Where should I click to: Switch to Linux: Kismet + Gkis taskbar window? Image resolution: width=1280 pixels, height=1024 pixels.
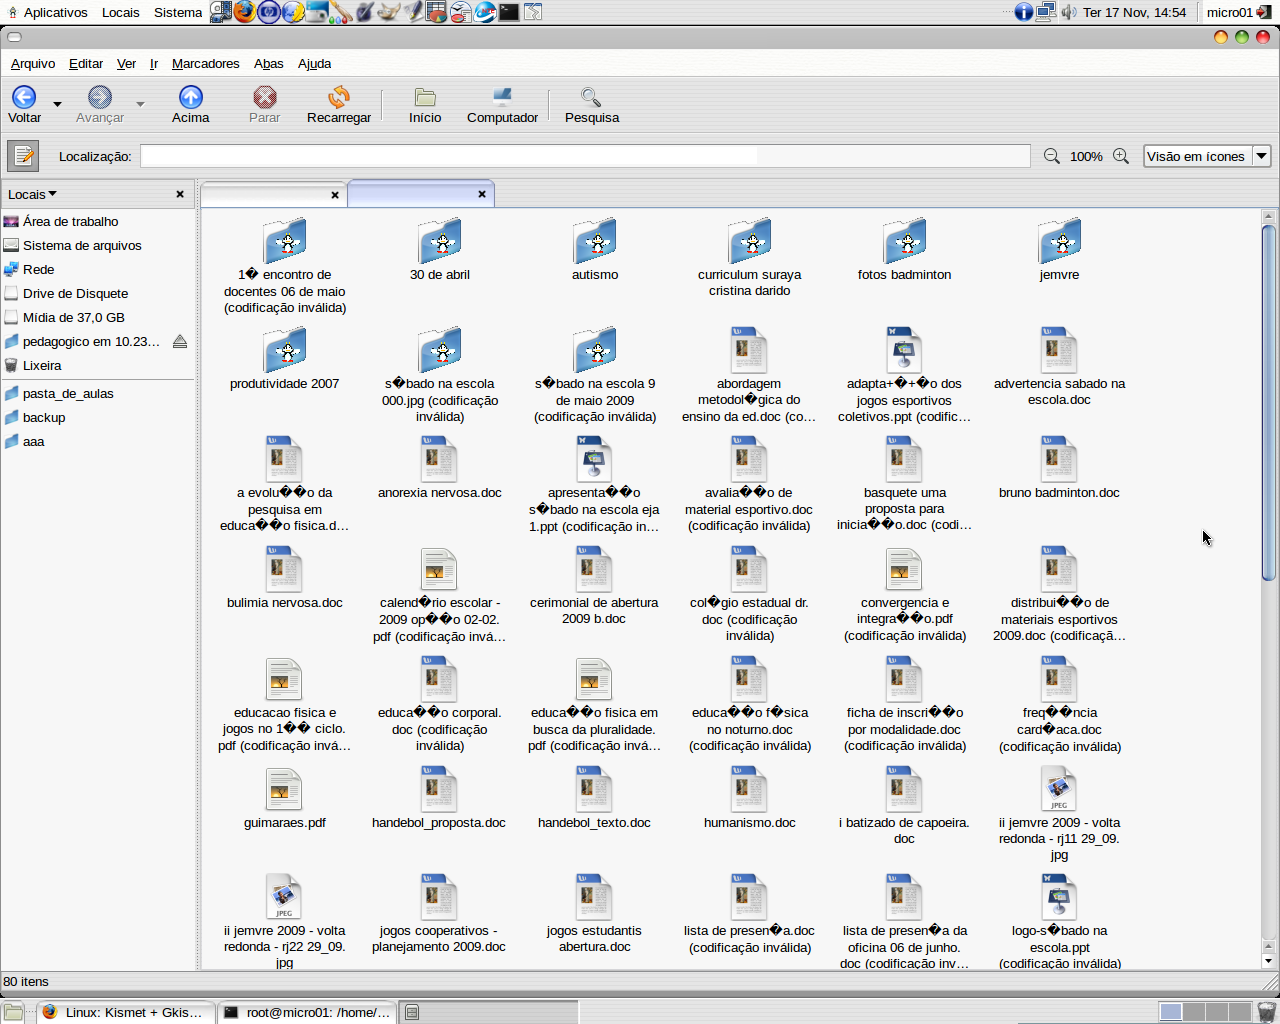[x=126, y=1012]
